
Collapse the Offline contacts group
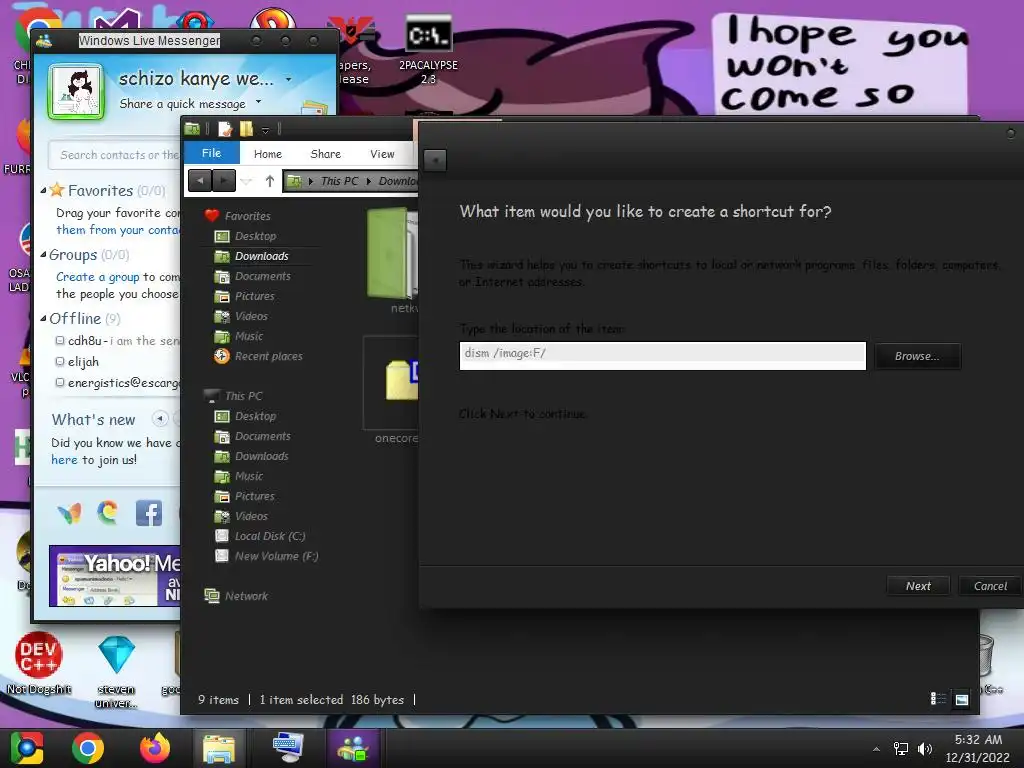(x=43, y=319)
